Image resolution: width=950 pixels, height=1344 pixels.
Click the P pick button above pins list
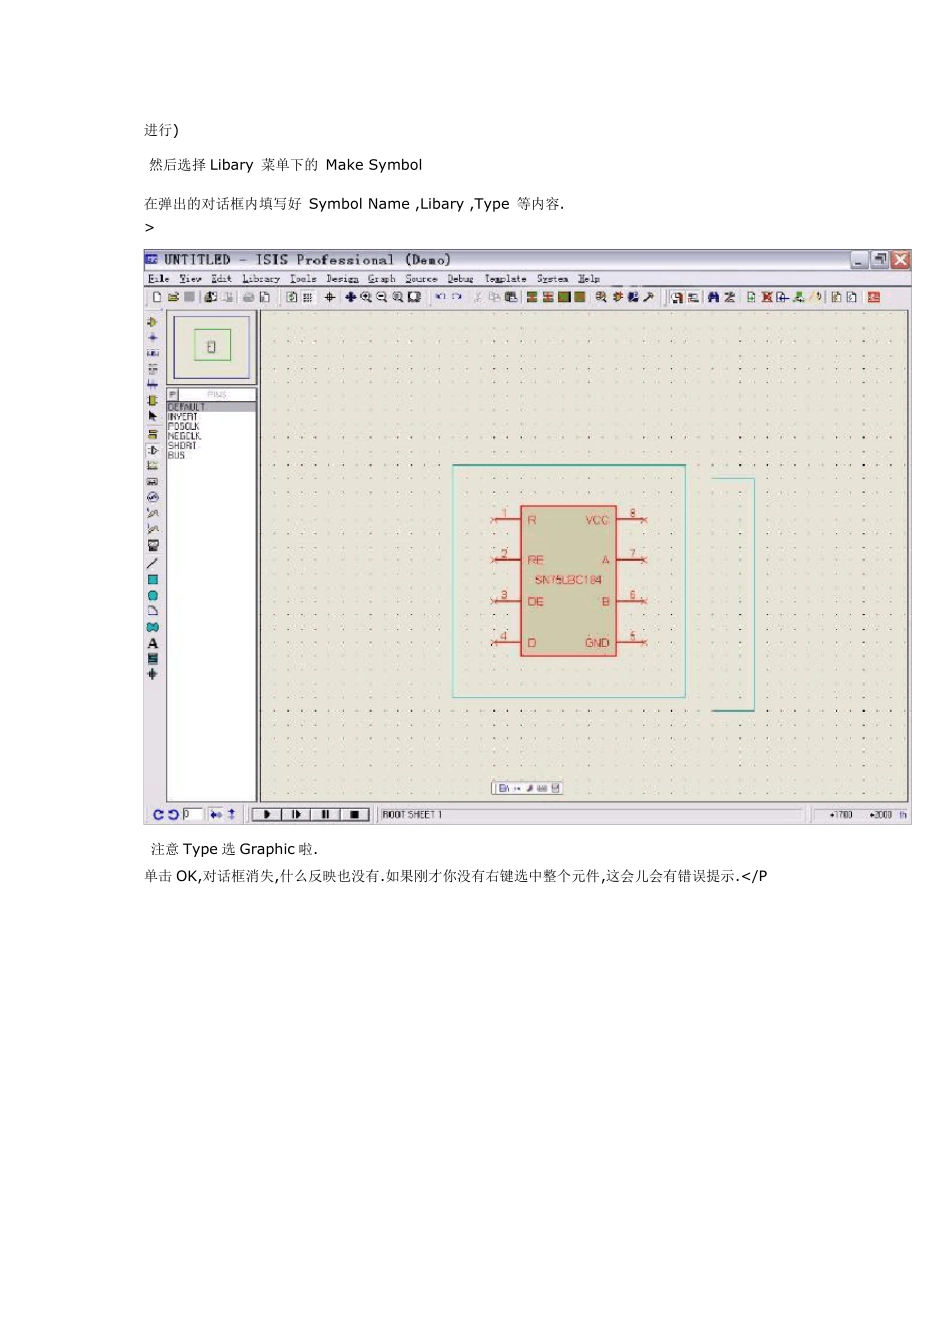[x=173, y=394]
